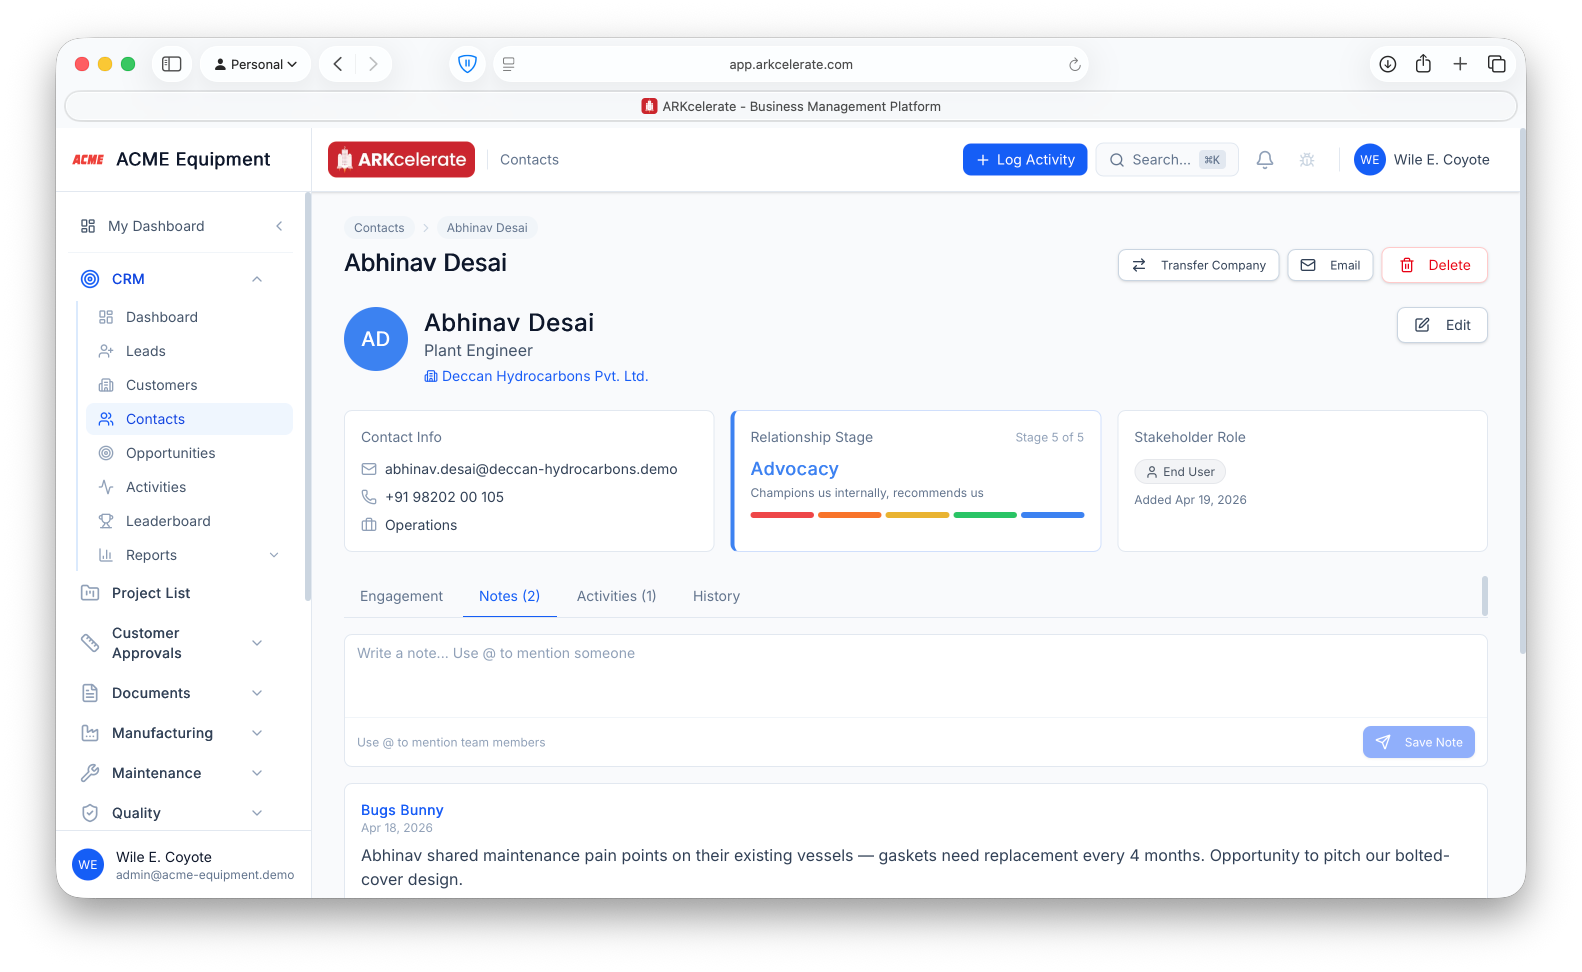The width and height of the screenshot is (1582, 972).
Task: Click the phone icon in Contact Info
Action: tap(369, 497)
